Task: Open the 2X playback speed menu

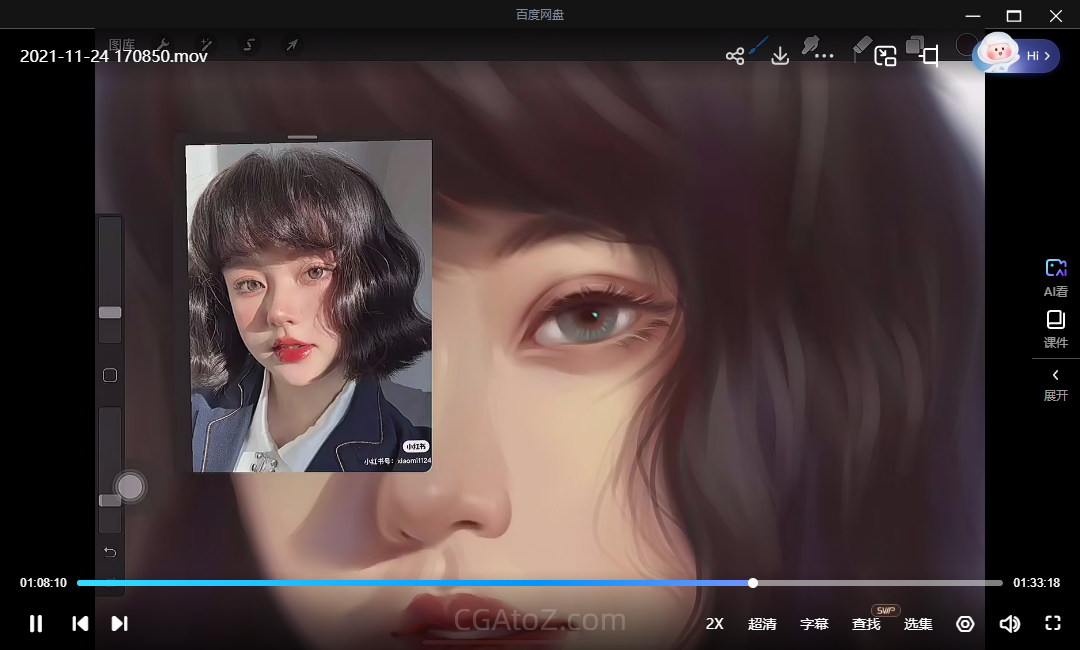Action: coord(714,624)
